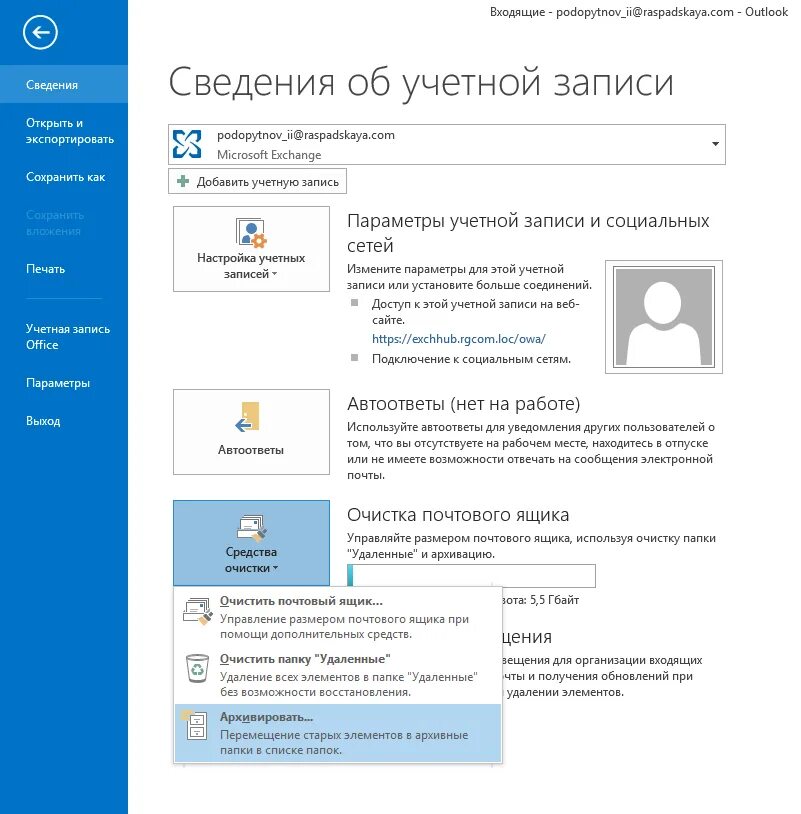Click the profile photo placeholder
The height and width of the screenshot is (814, 801).
click(663, 317)
